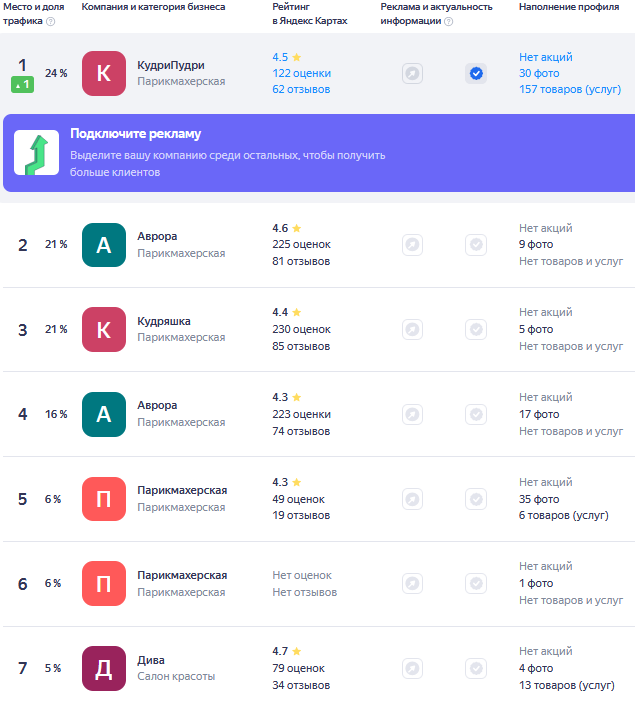
Task: Click '49 оценок' text
Action: [x=298, y=499]
